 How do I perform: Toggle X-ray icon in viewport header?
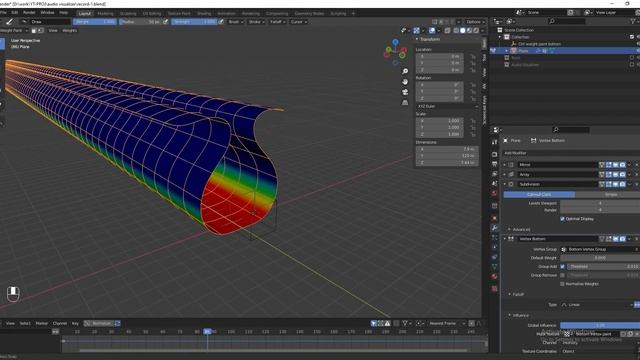[447, 30]
